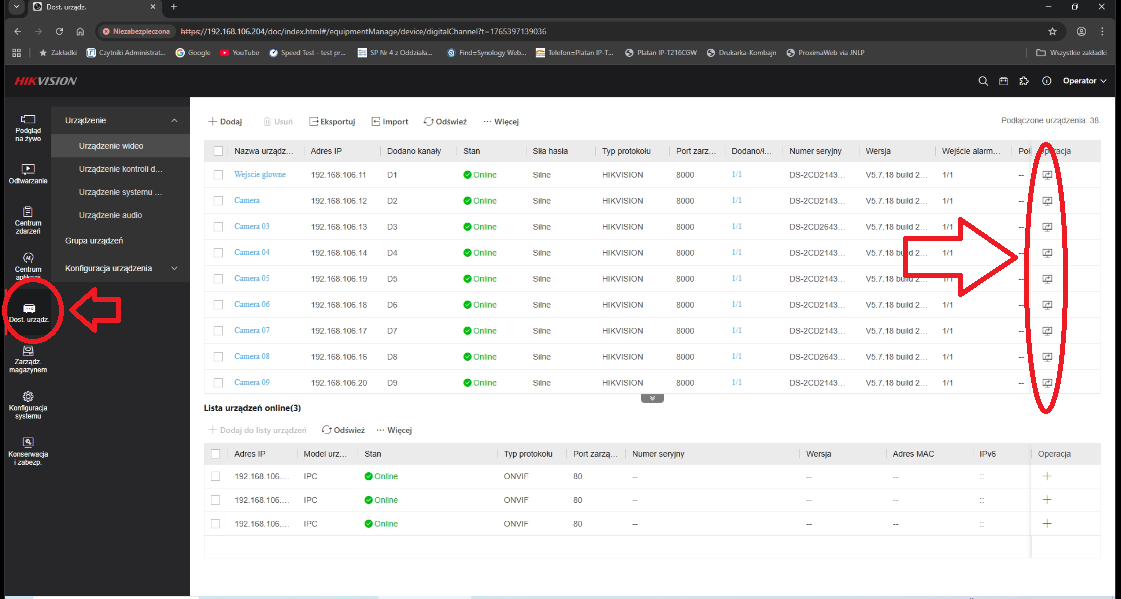Image resolution: width=1121 pixels, height=599 pixels.
Task: Click the info icon beside Operator
Action: [1046, 81]
